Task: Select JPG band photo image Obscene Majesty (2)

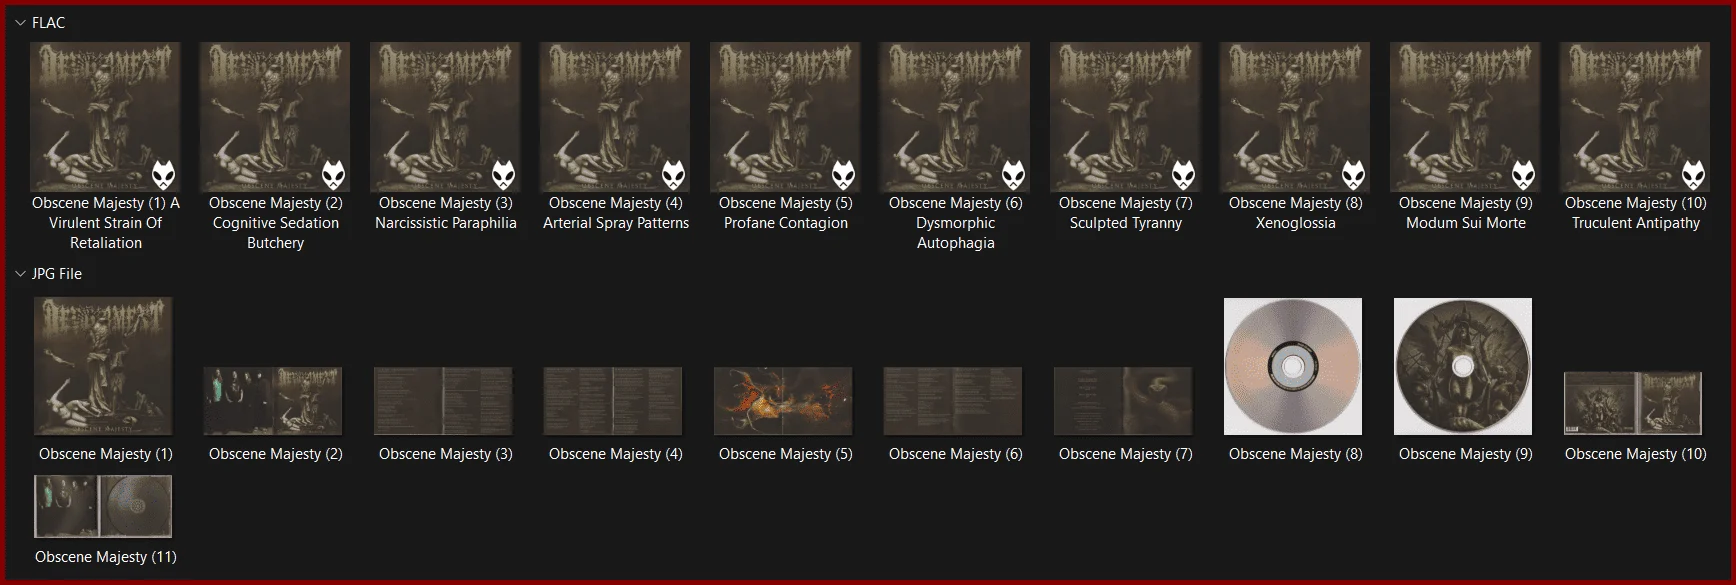Action: [273, 401]
